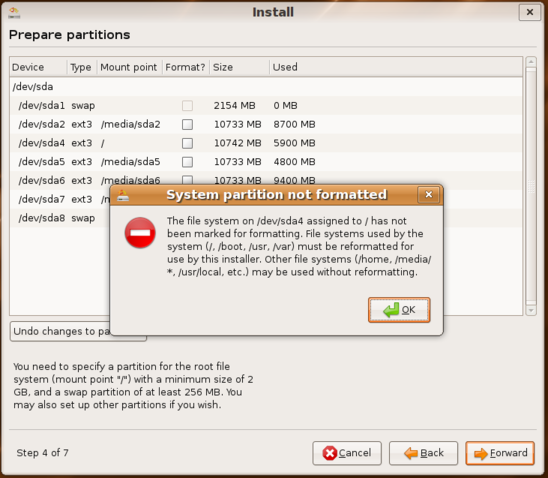
Task: Click the Size column header
Action: (x=239, y=67)
